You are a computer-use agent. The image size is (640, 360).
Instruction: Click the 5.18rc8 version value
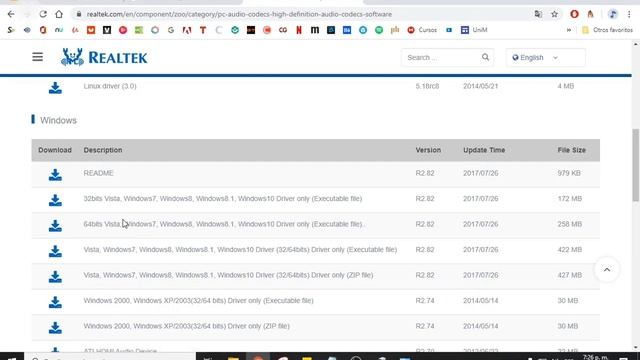[427, 86]
